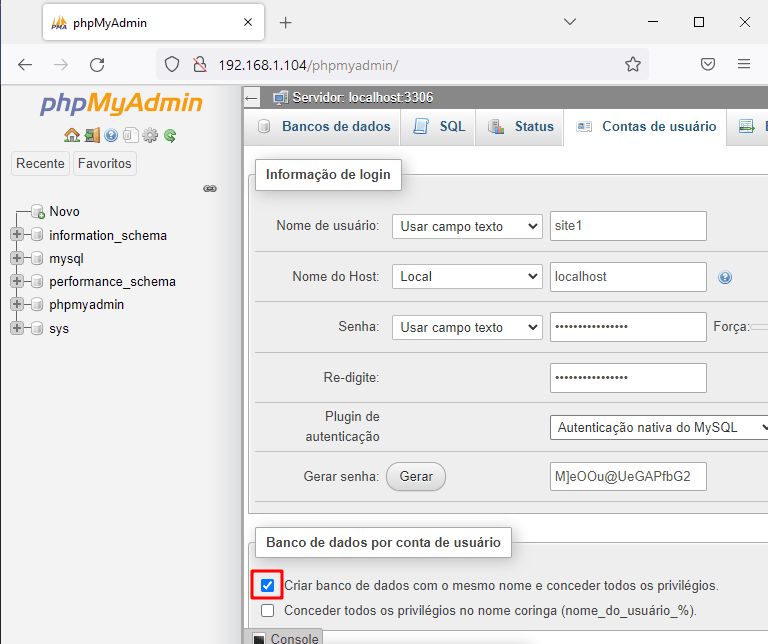The width and height of the screenshot is (768, 644).
Task: Open the information_schema database link
Action: click(108, 236)
